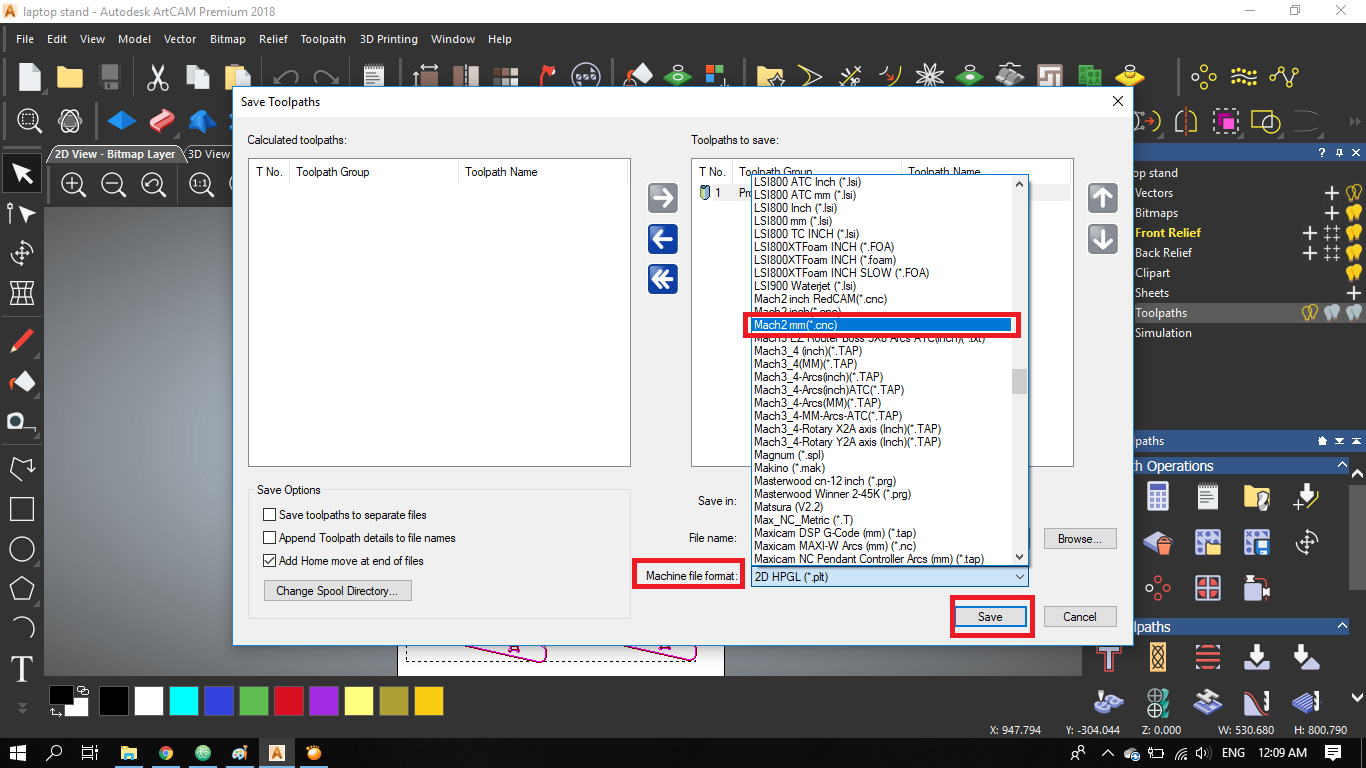The image size is (1366, 768).
Task: Toggle Back Relief visibility light bulb
Action: click(x=1355, y=253)
